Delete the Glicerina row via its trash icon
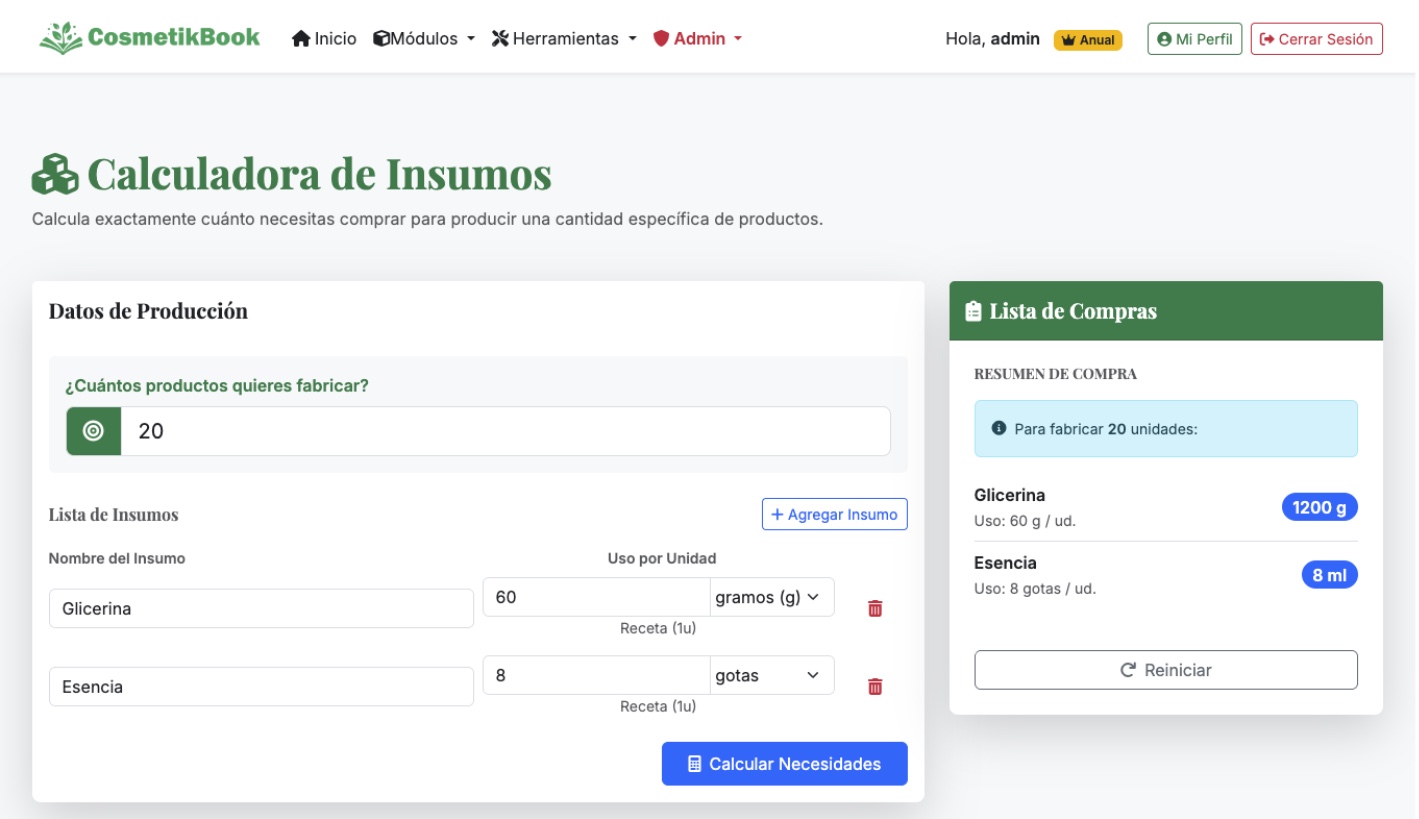The width and height of the screenshot is (1419, 819). (874, 607)
